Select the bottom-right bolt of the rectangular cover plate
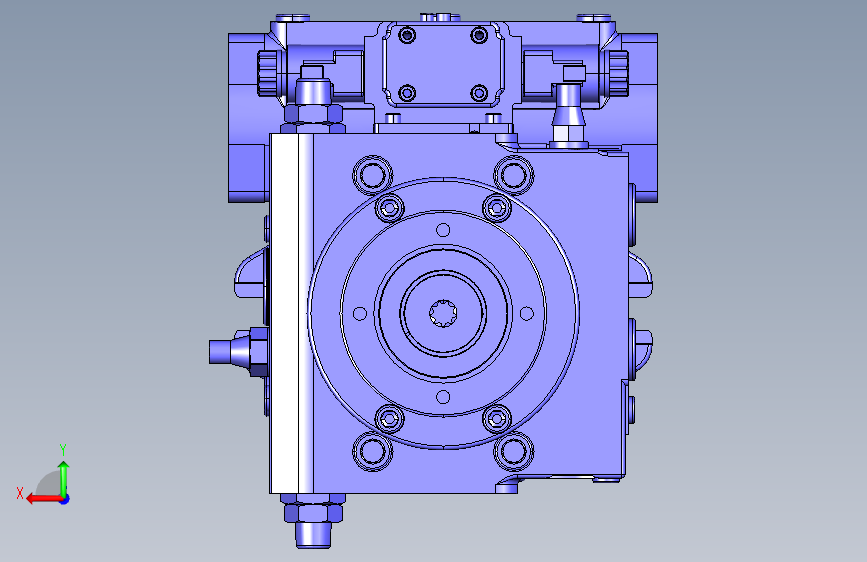 [x=479, y=93]
